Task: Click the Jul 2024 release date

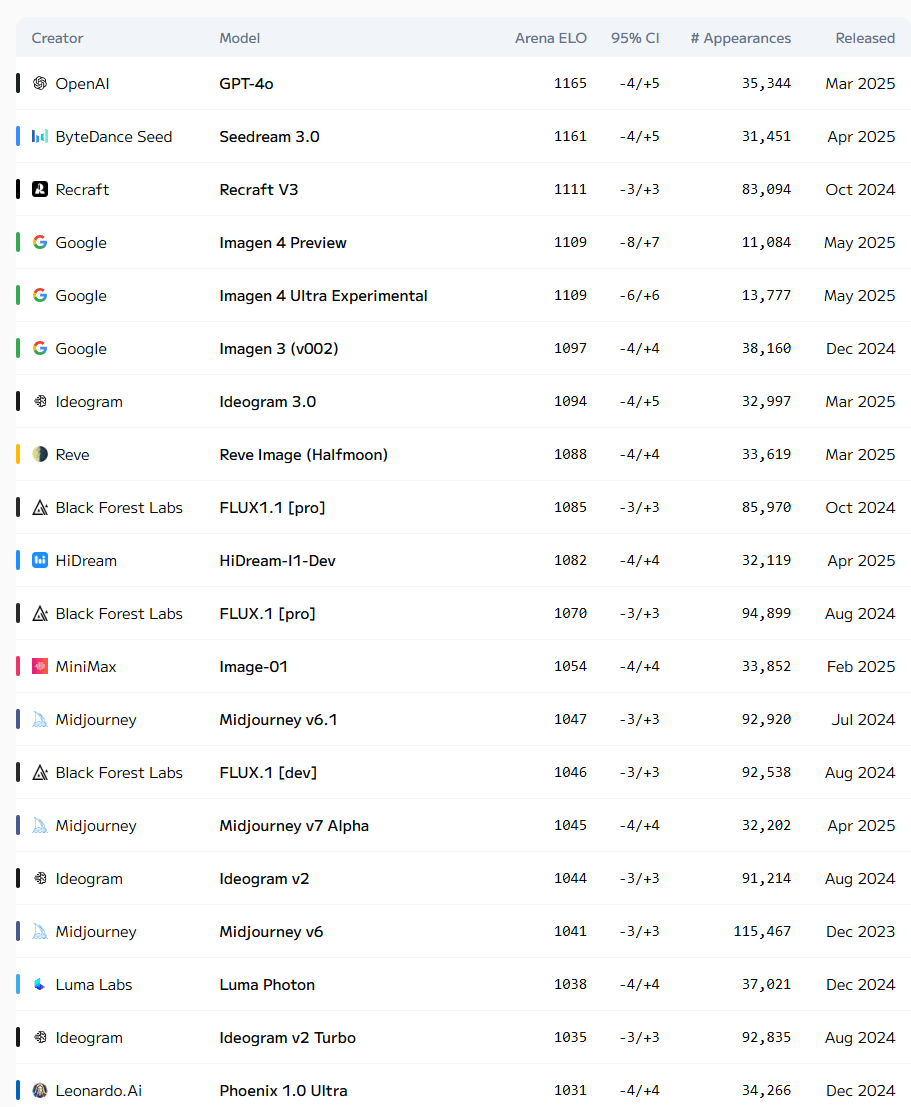Action: coord(863,719)
